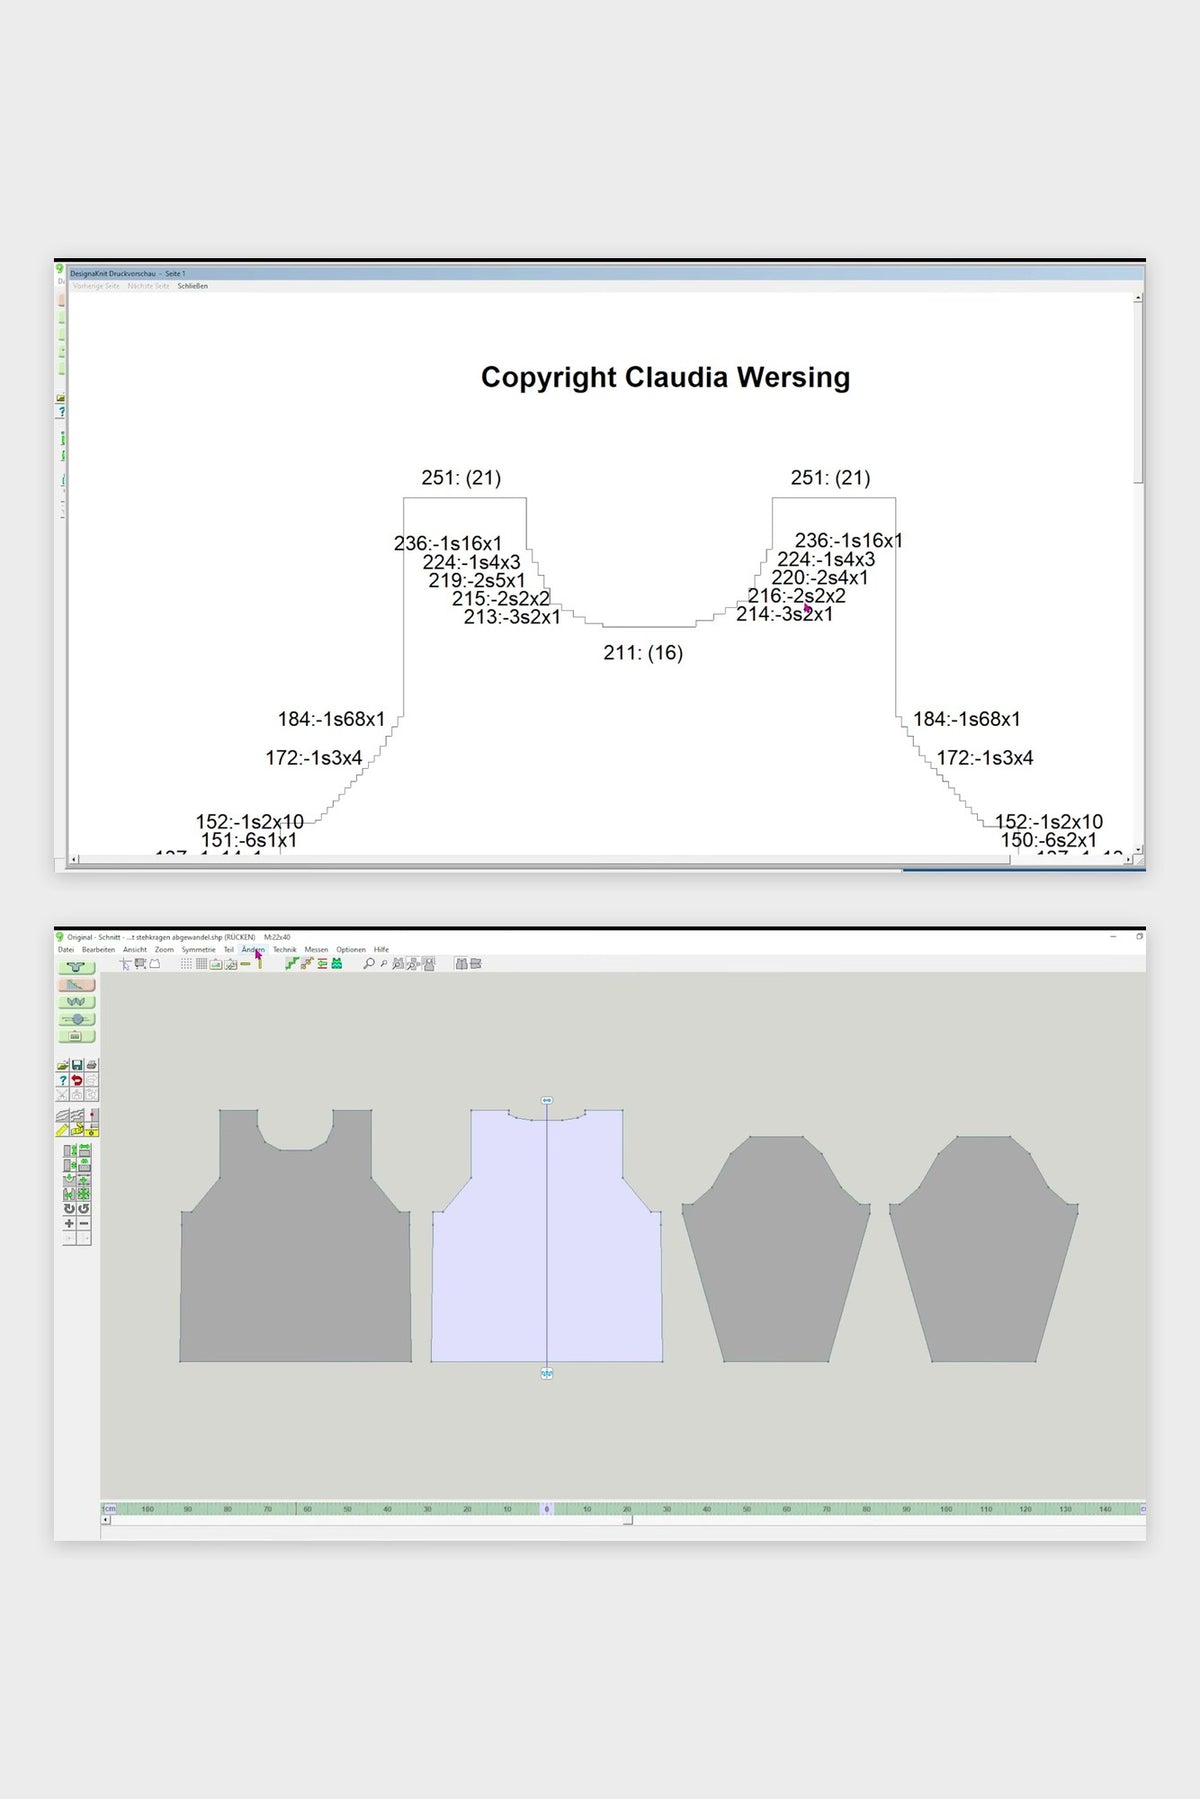
Task: Click the red undo arrow icon
Action: tap(77, 1080)
